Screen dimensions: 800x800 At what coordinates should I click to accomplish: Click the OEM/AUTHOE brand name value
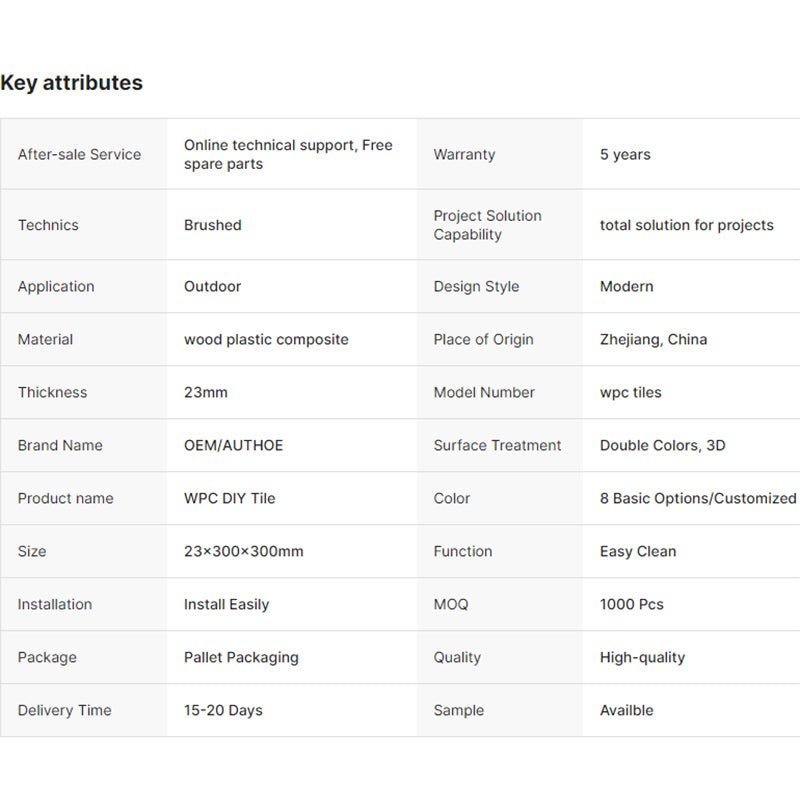tap(233, 445)
